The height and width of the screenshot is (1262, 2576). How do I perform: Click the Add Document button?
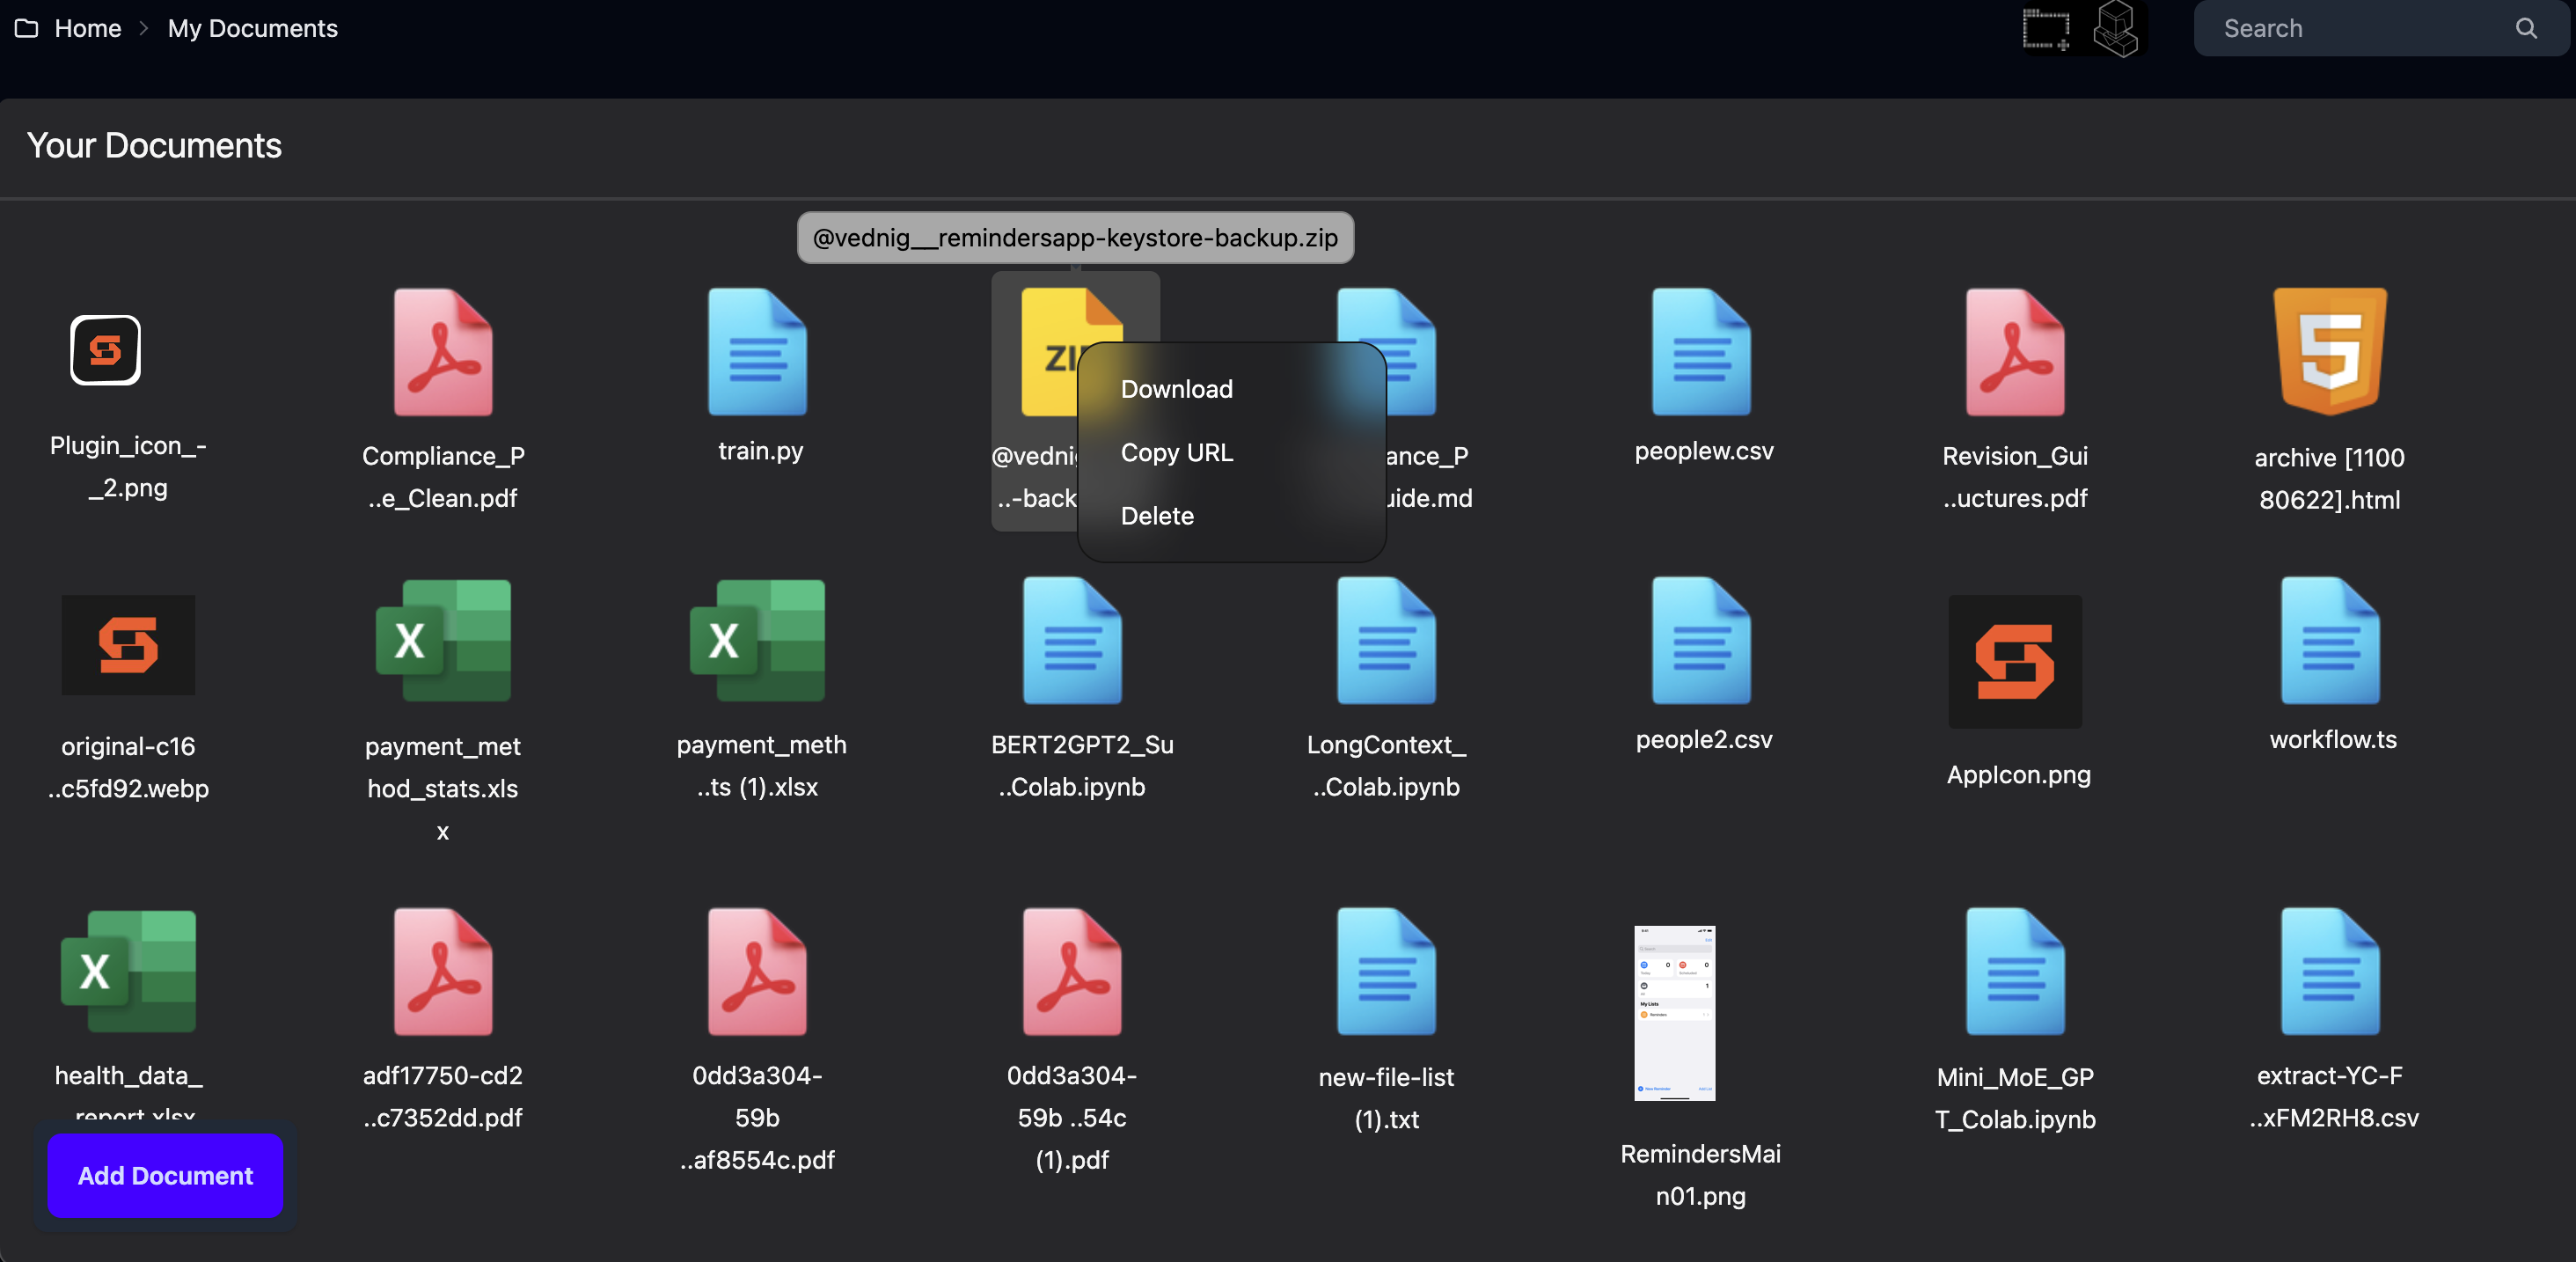tap(164, 1175)
